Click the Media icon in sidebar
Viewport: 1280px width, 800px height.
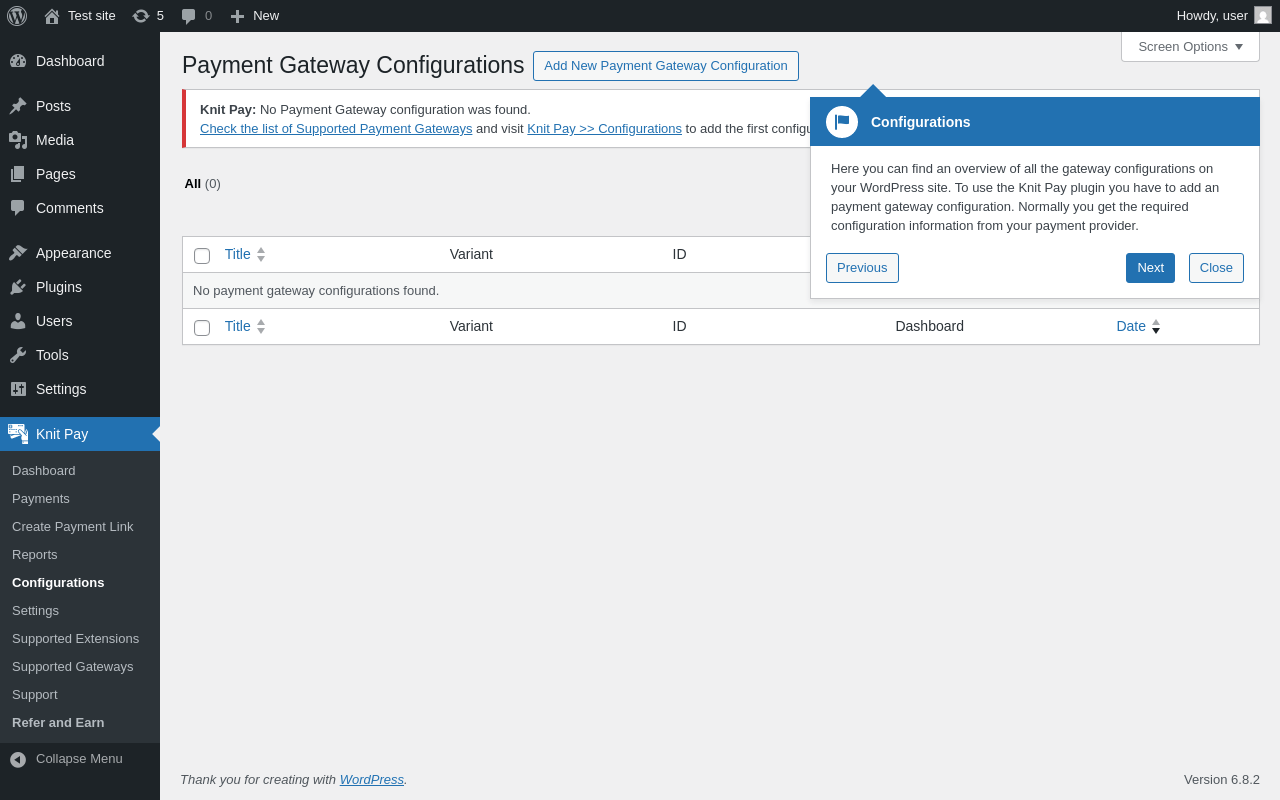18,140
